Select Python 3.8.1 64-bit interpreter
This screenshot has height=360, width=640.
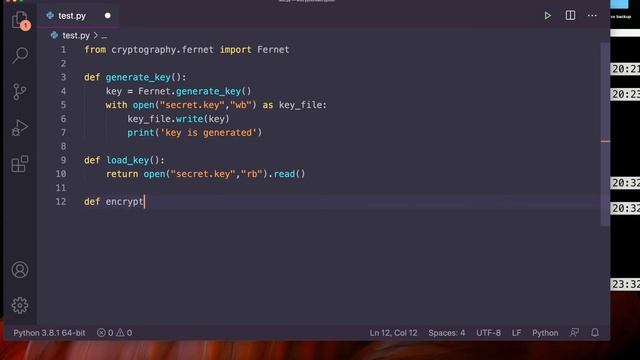49,333
